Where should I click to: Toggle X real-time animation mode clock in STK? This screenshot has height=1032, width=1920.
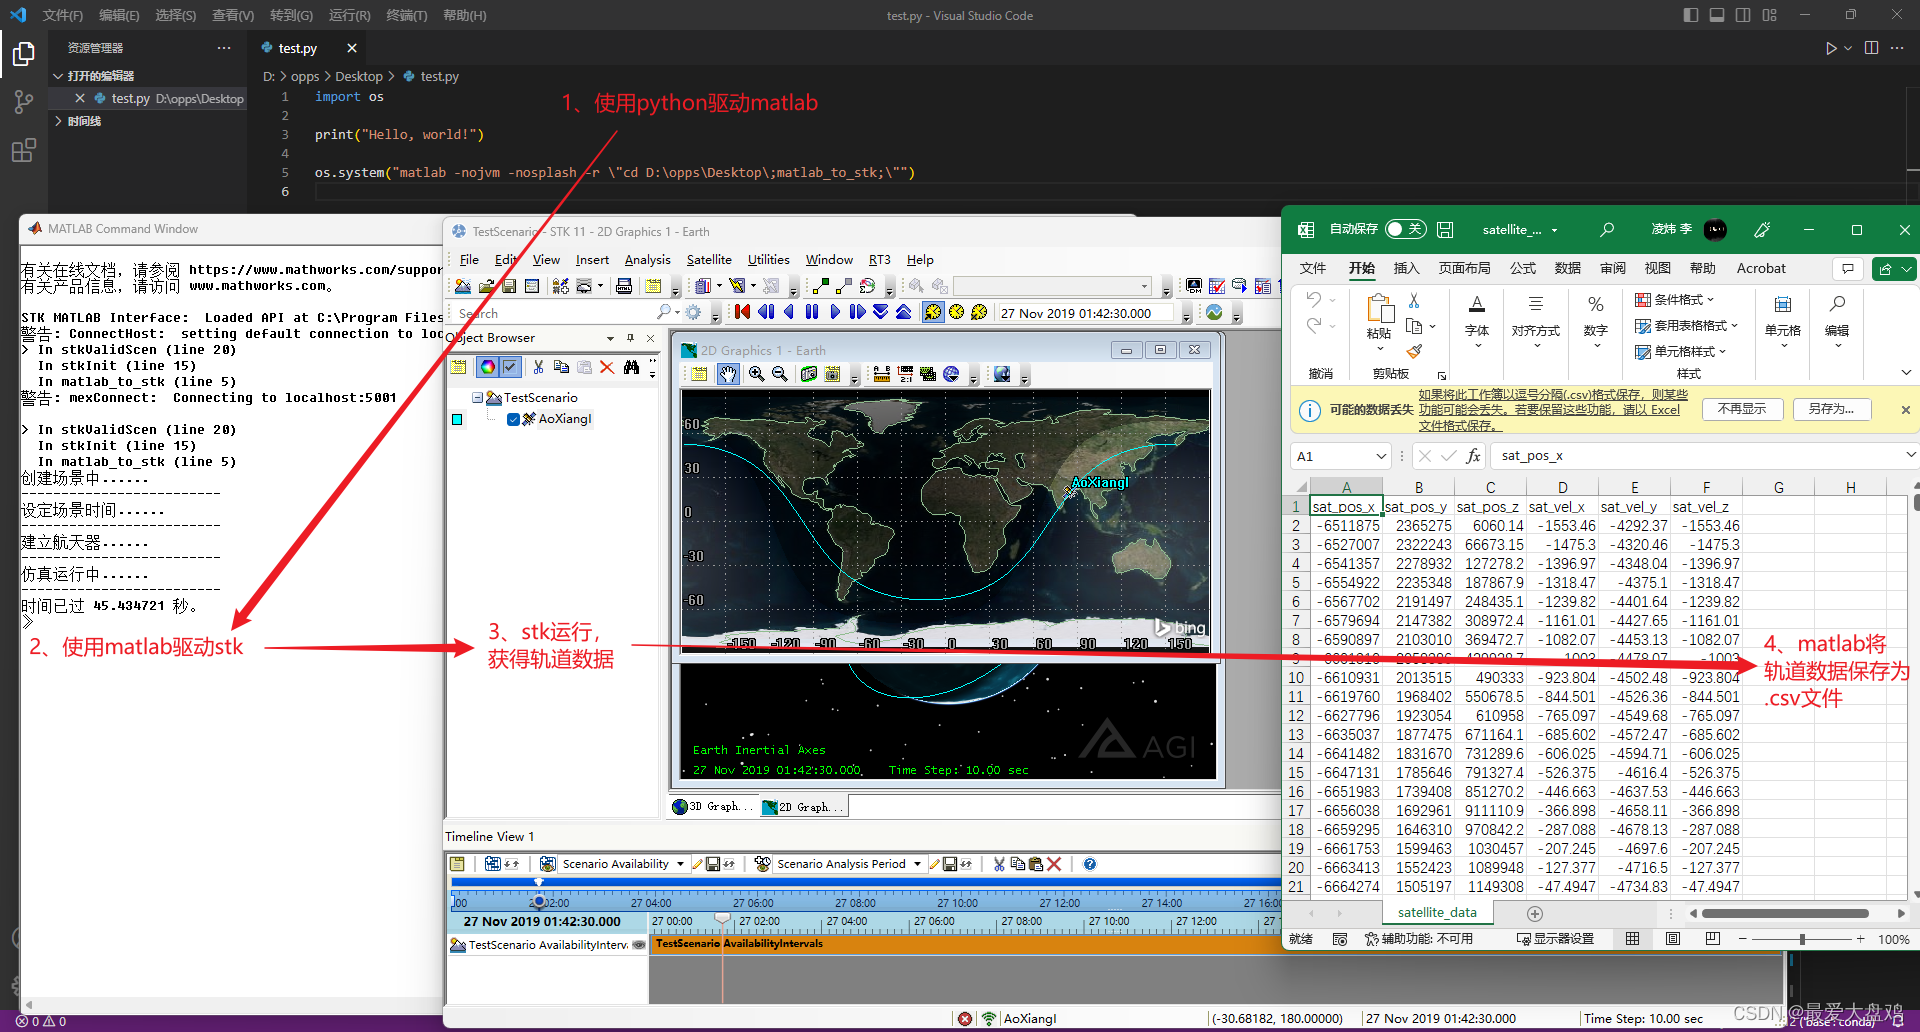(980, 313)
